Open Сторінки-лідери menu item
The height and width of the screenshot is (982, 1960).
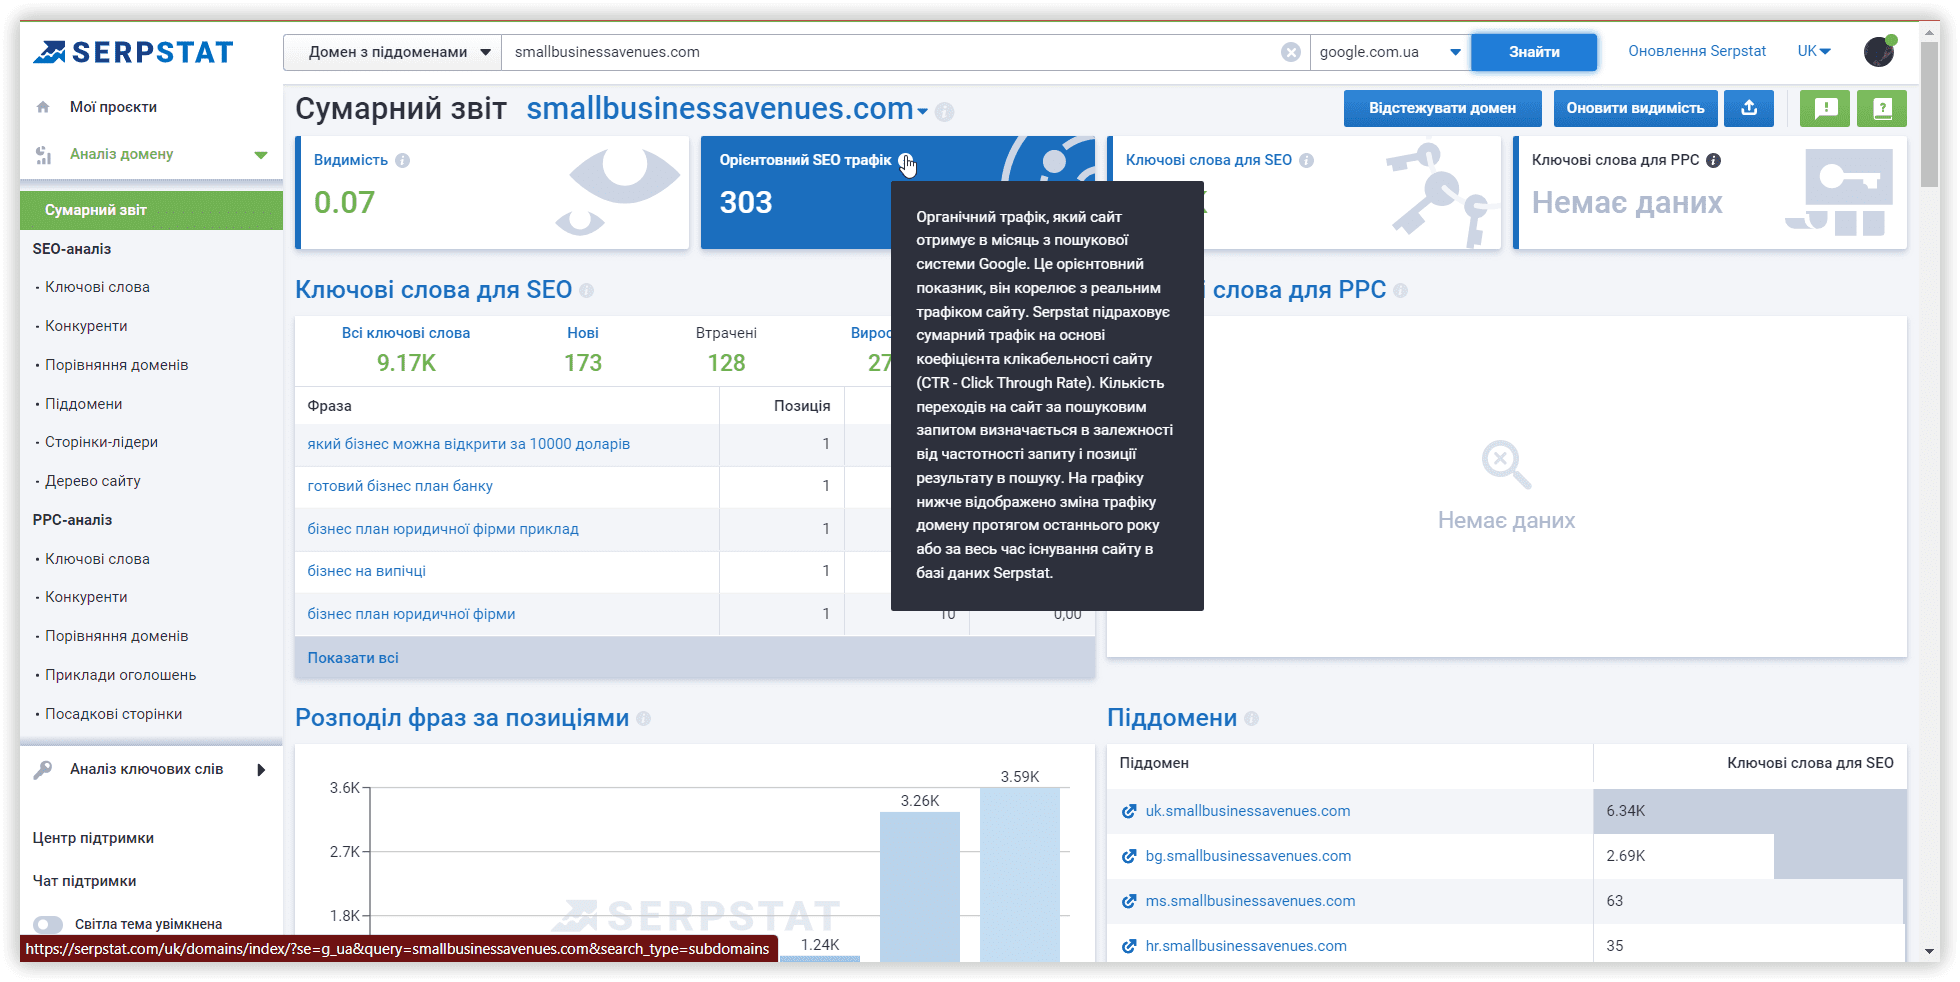click(101, 442)
